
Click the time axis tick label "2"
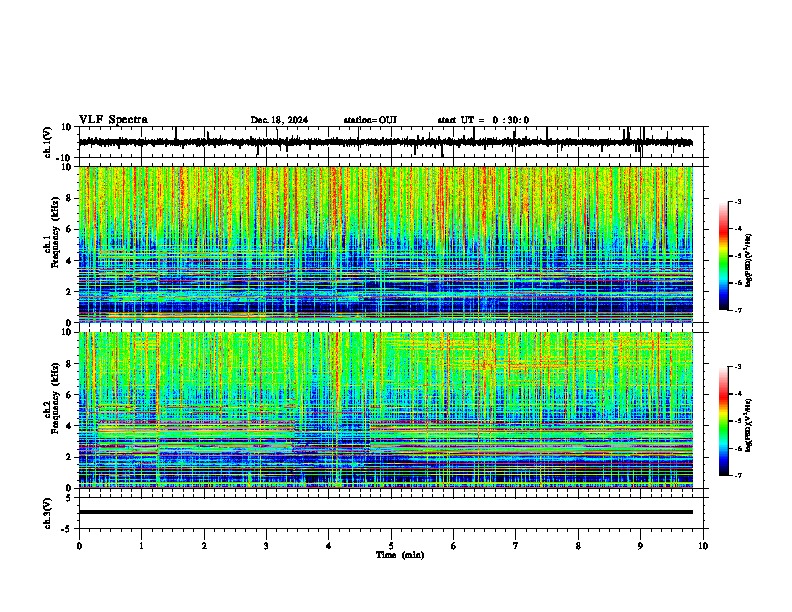point(204,546)
